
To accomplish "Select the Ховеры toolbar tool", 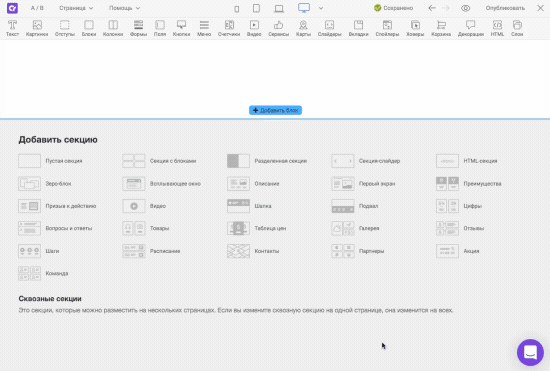I will 415,28.
